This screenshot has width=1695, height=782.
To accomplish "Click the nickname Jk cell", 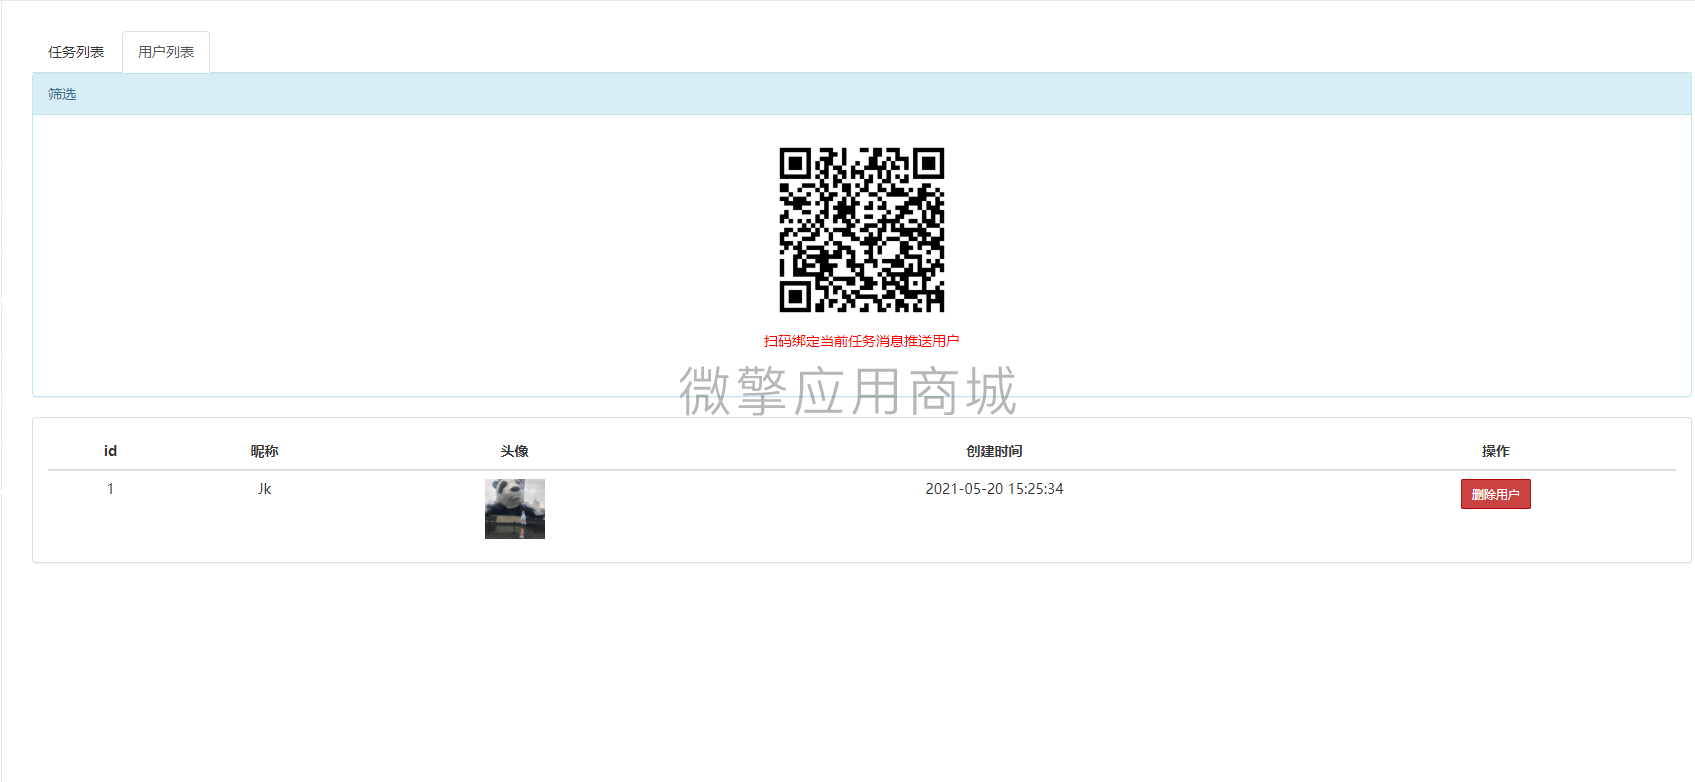I will click(264, 489).
